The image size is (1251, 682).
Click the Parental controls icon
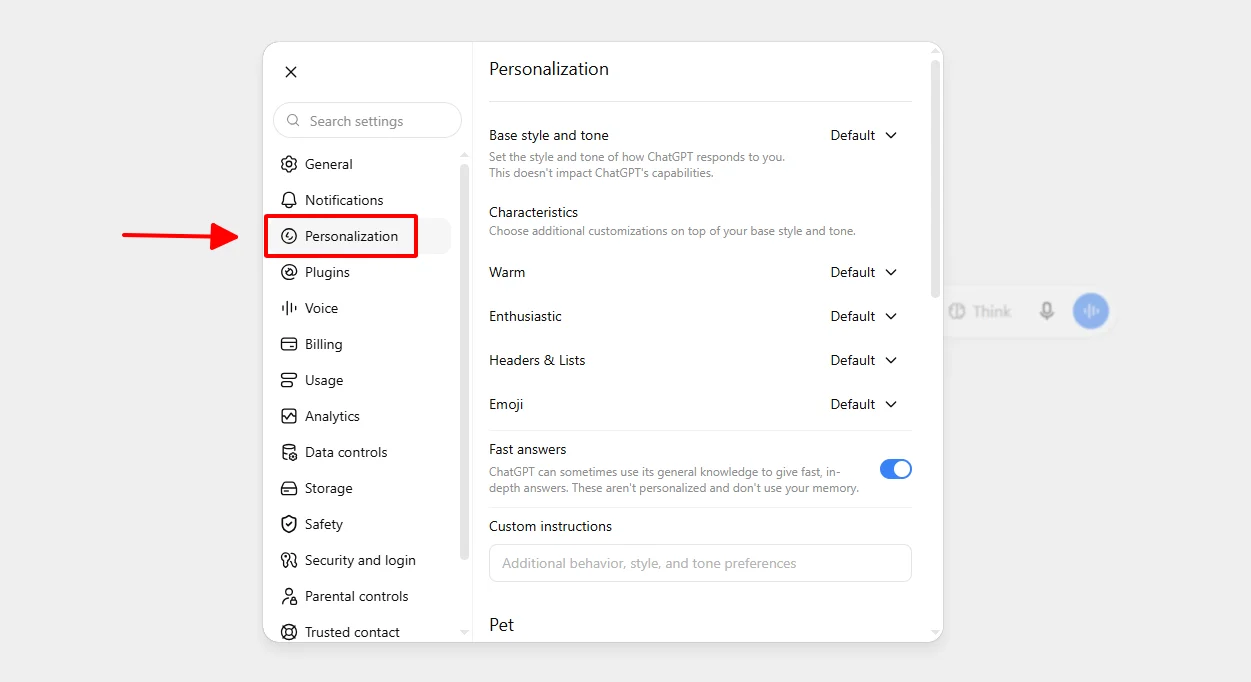coord(289,596)
